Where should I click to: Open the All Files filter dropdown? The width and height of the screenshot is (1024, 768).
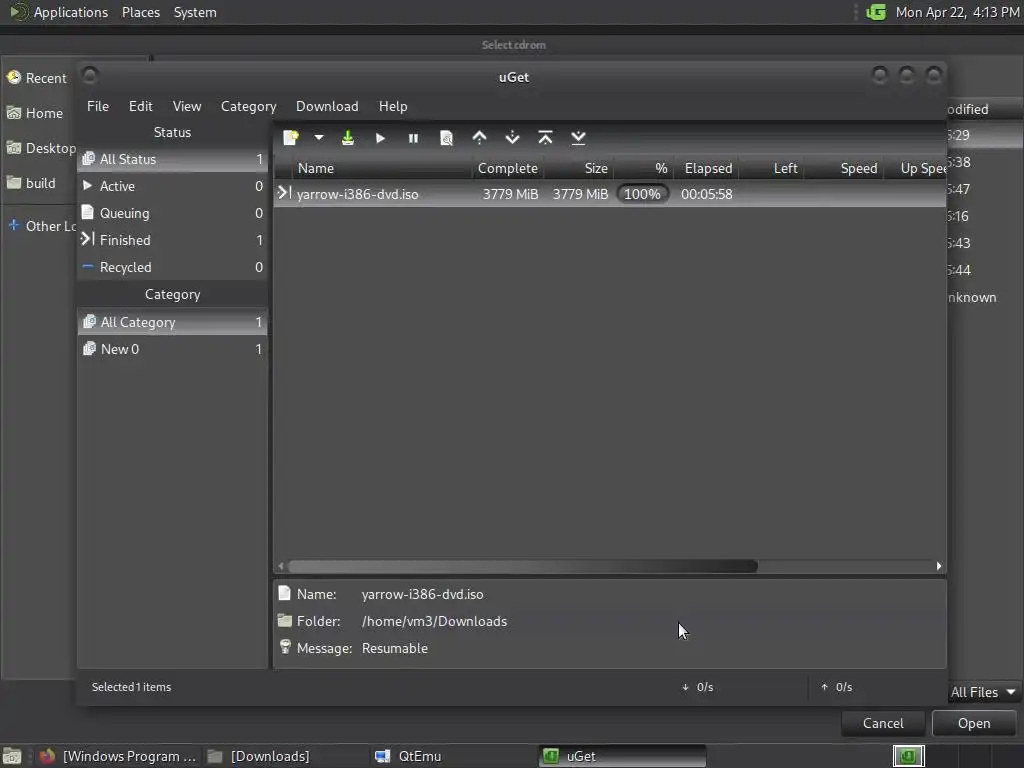tap(983, 692)
